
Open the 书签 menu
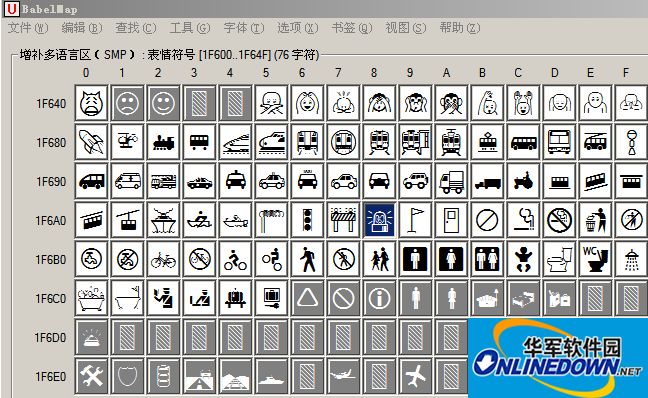352,28
